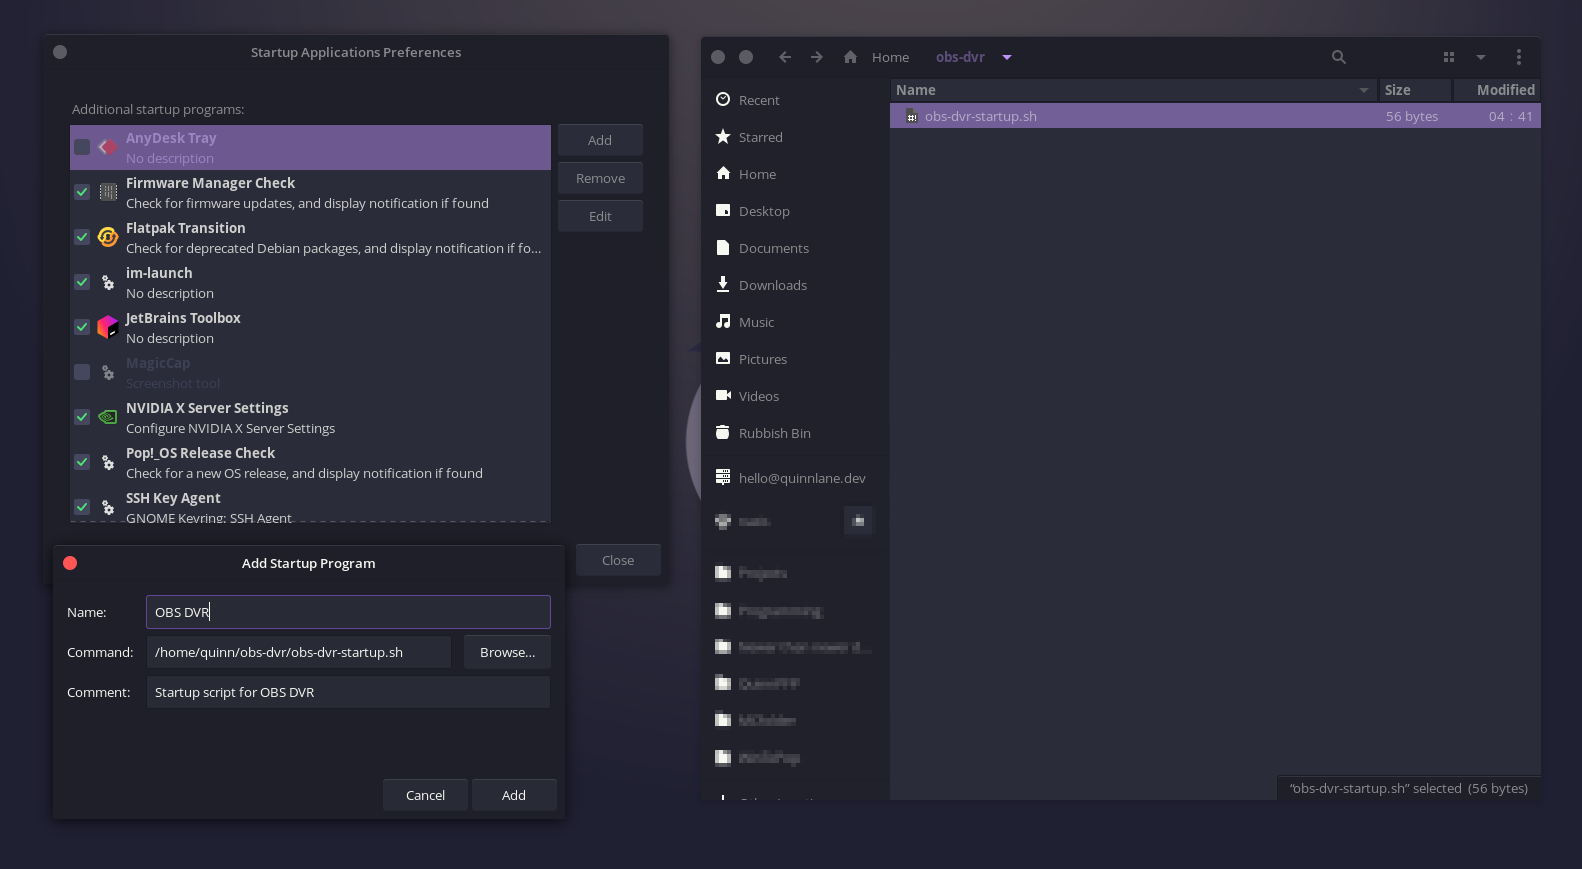Click the shell script file icon
The width and height of the screenshot is (1582, 869).
911,116
